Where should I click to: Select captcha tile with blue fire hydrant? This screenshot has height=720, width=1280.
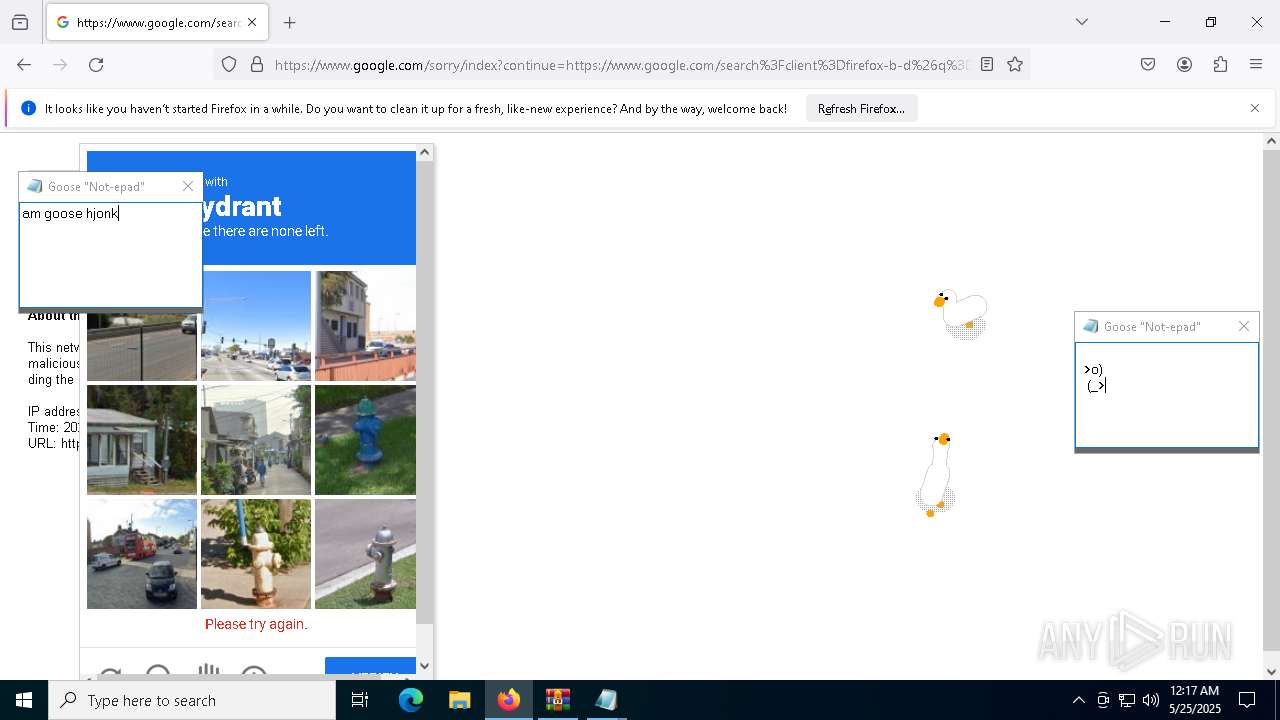tap(365, 440)
